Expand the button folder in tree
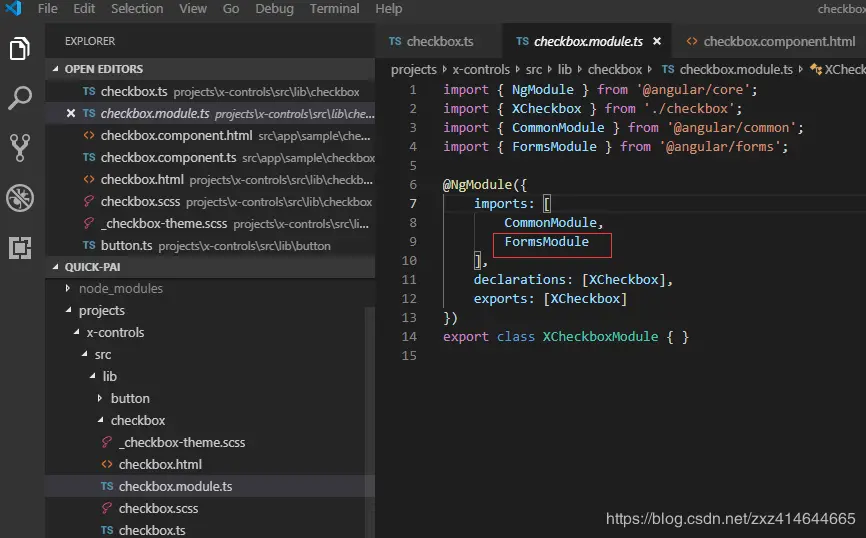Image resolution: width=866 pixels, height=538 pixels. [99, 398]
